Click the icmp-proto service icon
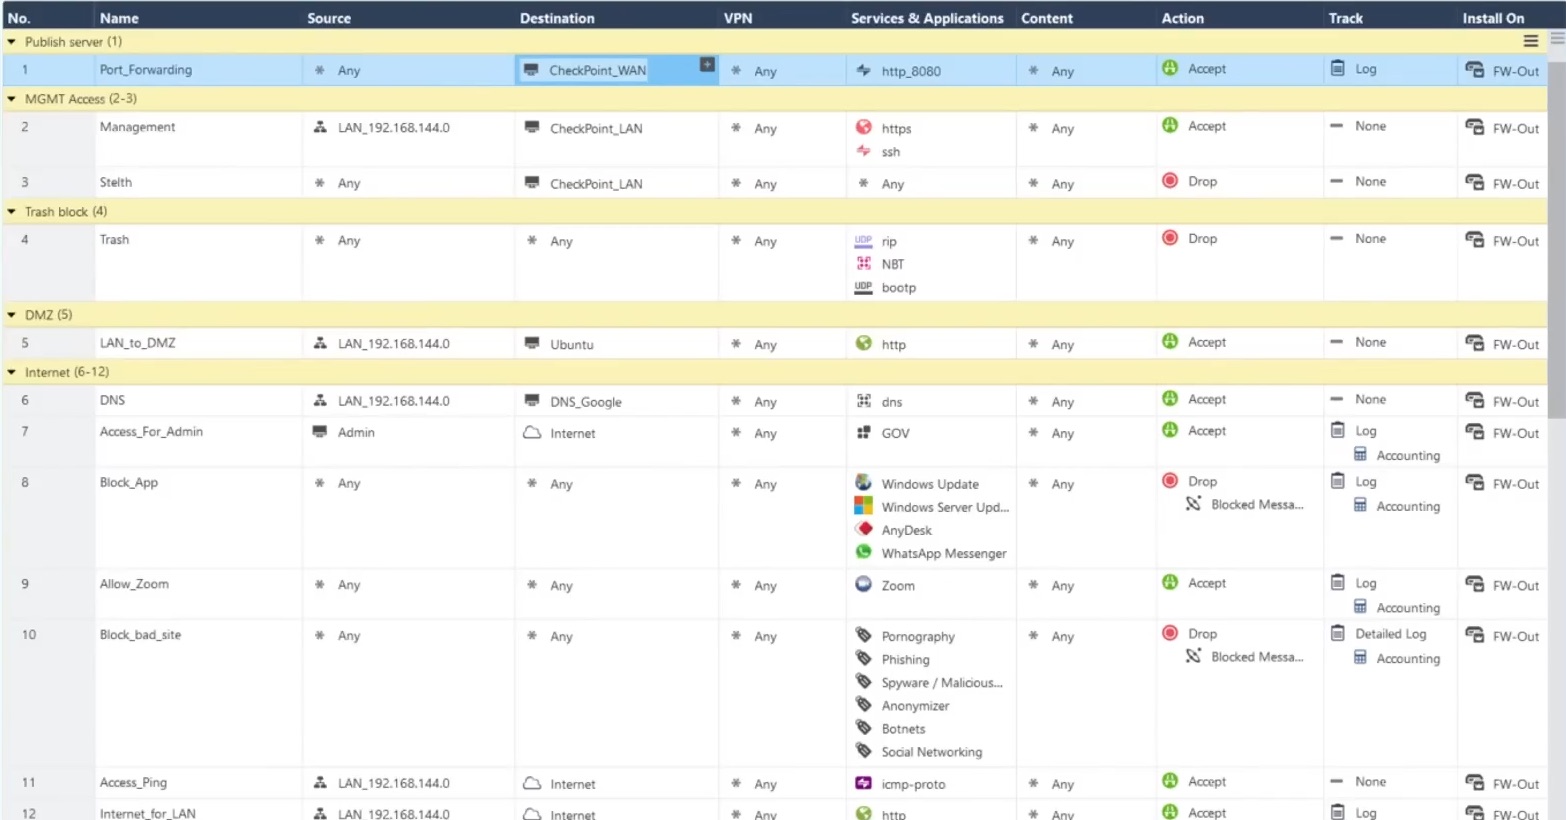This screenshot has width=1566, height=820. 864,783
